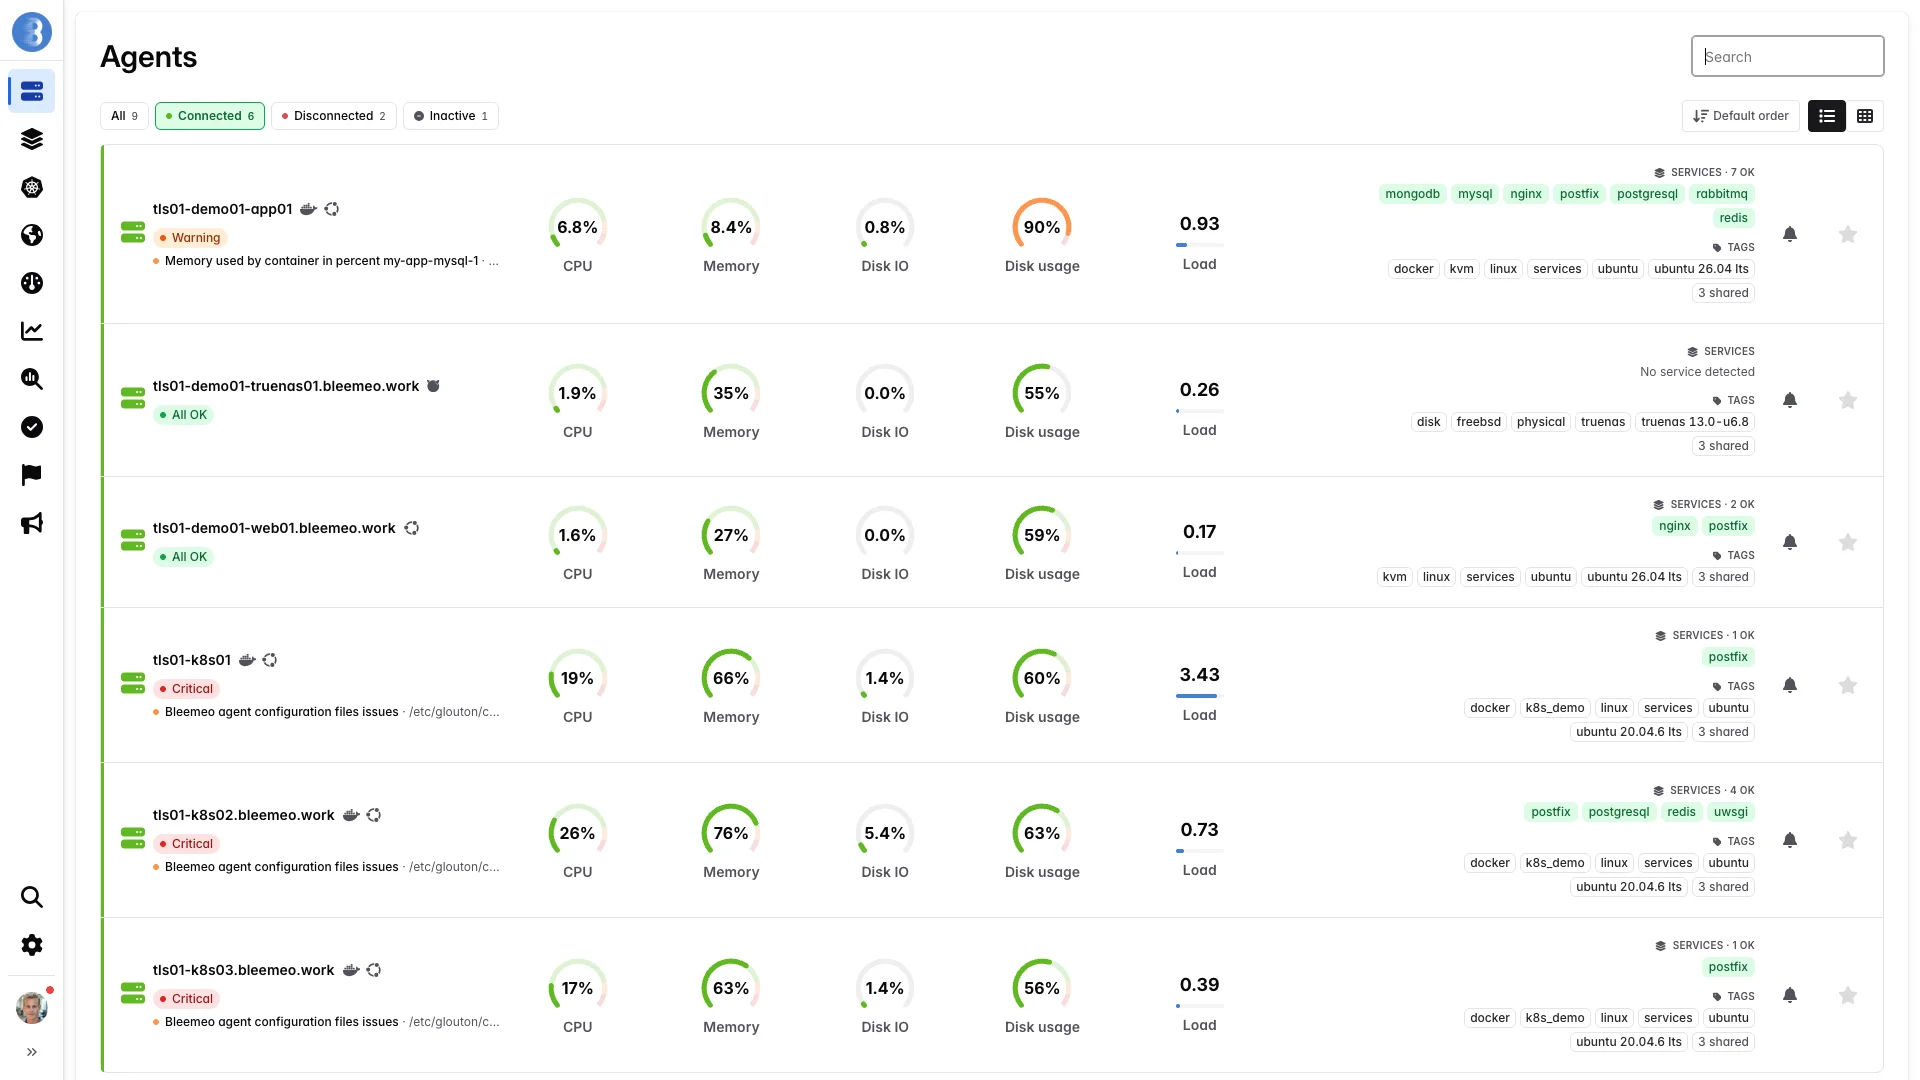Switch to list view layout
The width and height of the screenshot is (1920, 1080).
pos(1827,116)
